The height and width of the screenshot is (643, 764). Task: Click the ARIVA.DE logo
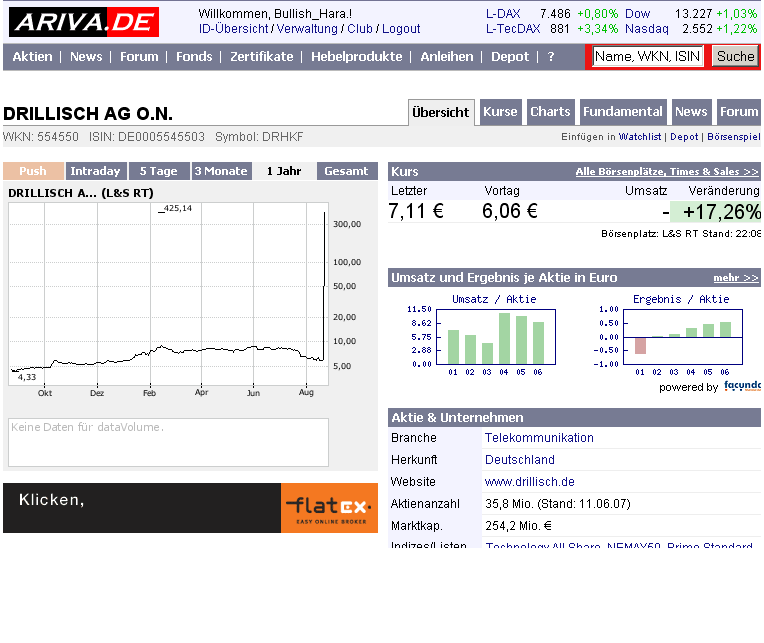tap(84, 22)
